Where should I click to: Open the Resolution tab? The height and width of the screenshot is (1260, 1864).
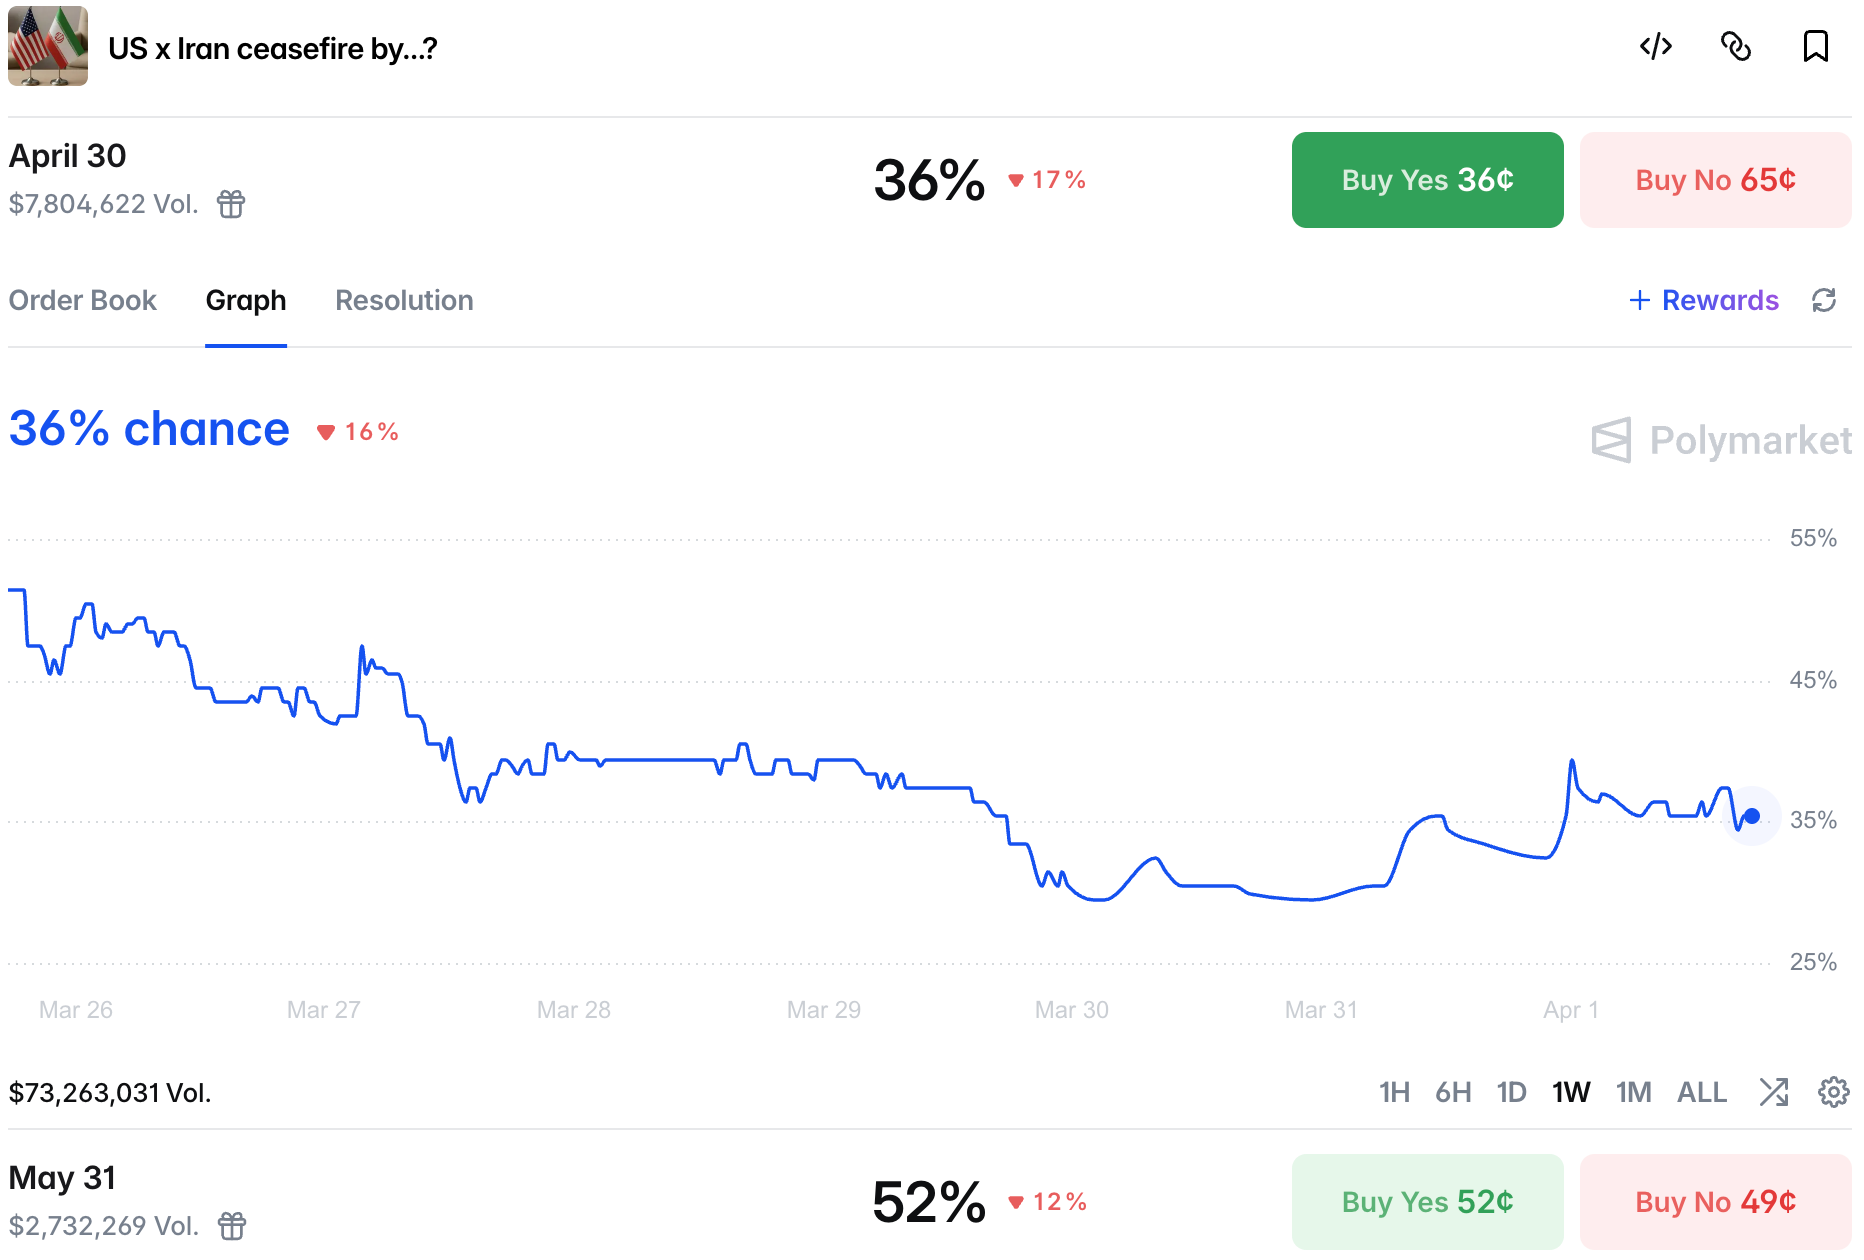click(404, 300)
